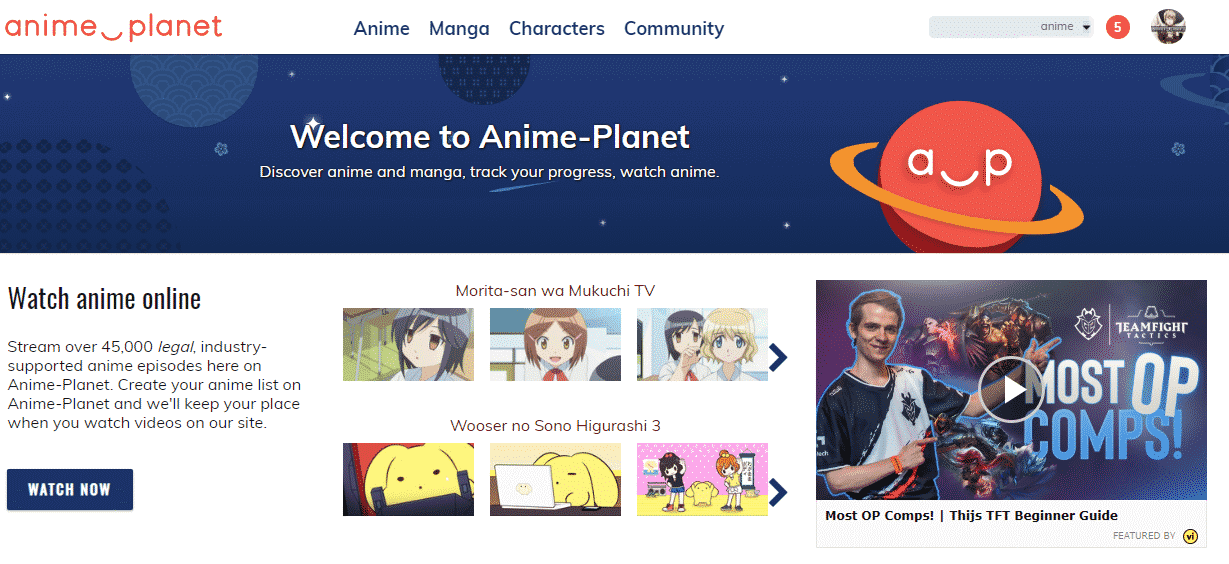Select first Morita-san episode thumbnail
The width and height of the screenshot is (1229, 564).
[408, 344]
